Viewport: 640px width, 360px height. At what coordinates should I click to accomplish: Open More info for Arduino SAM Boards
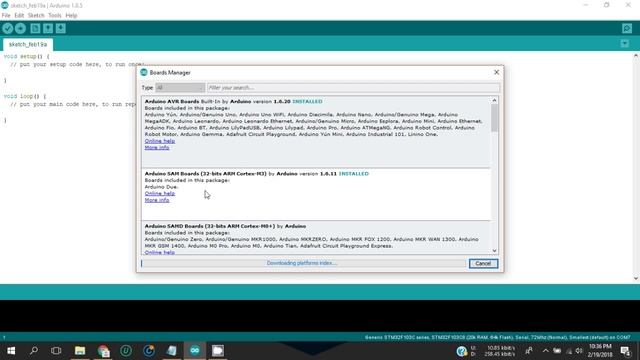coord(157,200)
